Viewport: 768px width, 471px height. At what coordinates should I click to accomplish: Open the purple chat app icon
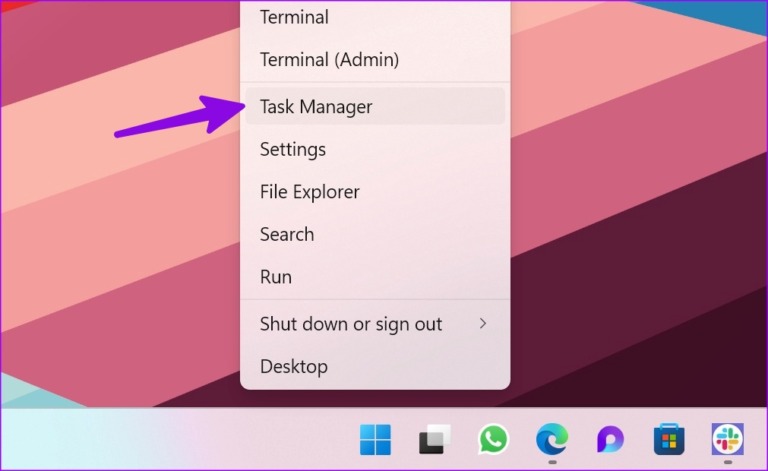(610, 439)
